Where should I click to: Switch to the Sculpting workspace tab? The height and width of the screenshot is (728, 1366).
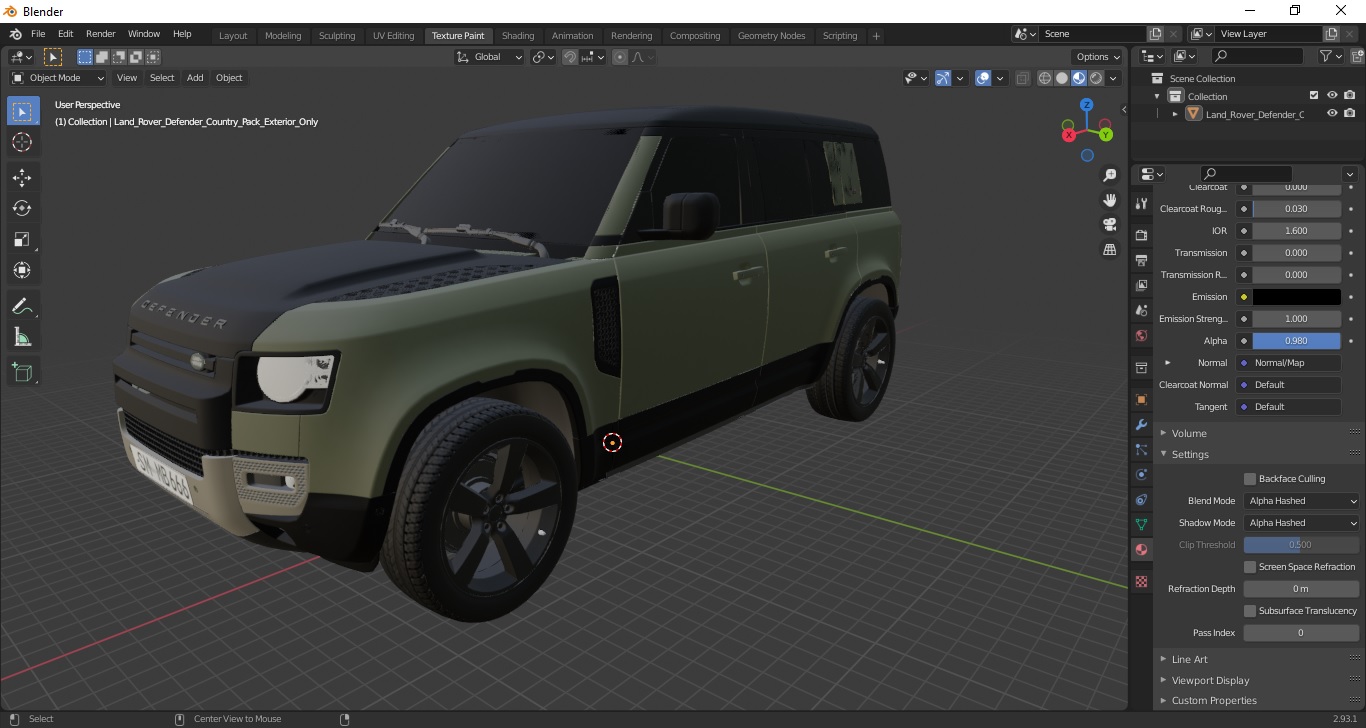(337, 36)
